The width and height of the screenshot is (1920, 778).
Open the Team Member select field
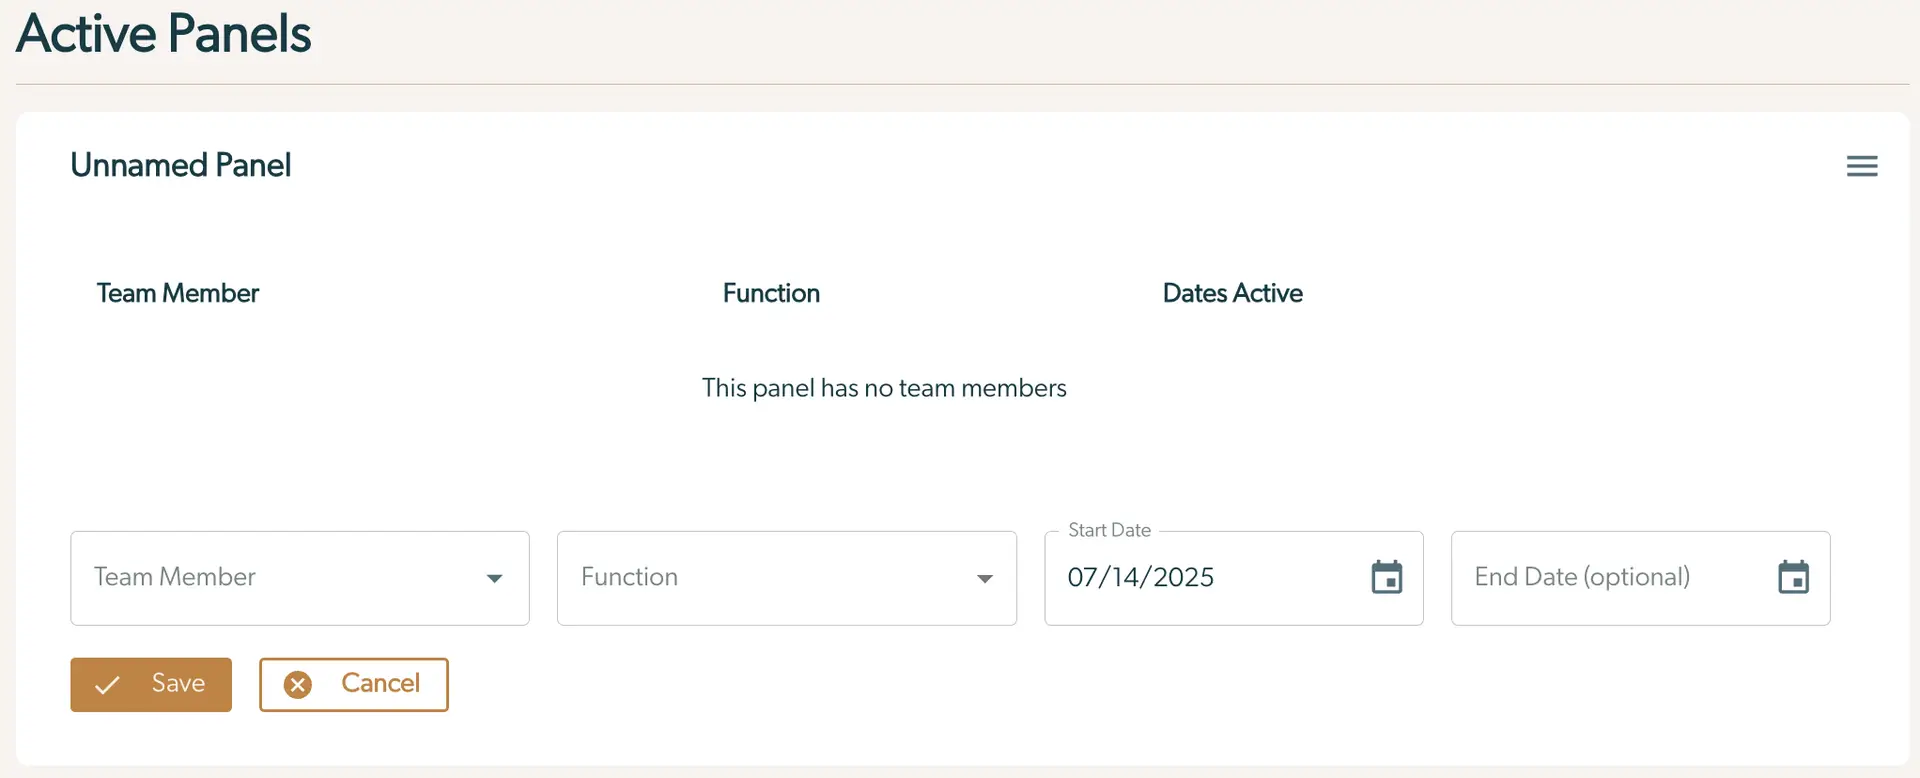click(x=280, y=578)
